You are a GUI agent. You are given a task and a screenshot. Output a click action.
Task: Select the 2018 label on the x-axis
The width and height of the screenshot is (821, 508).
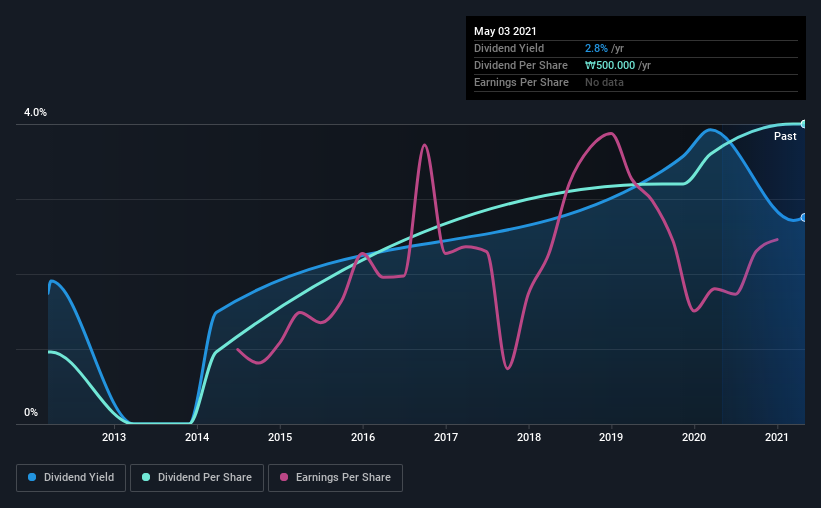(x=529, y=437)
